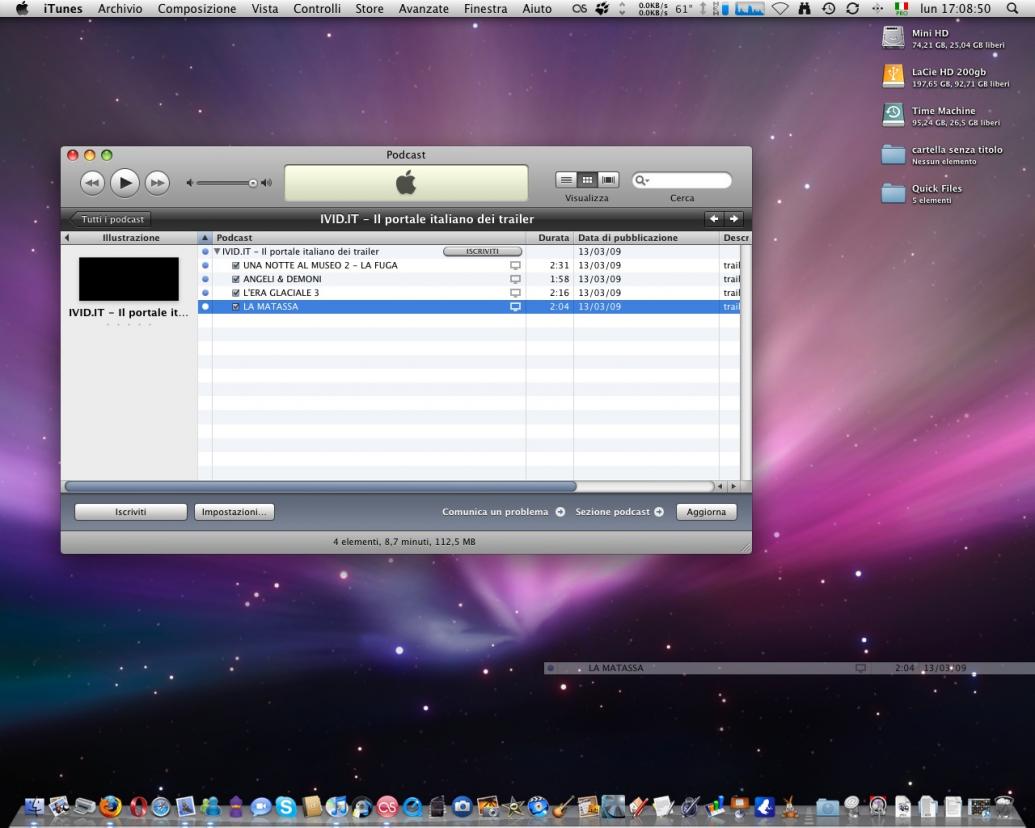1035x828 pixels.
Task: Uncheck the L'ERA GLACIALE 3 checkbox
Action: tap(236, 293)
